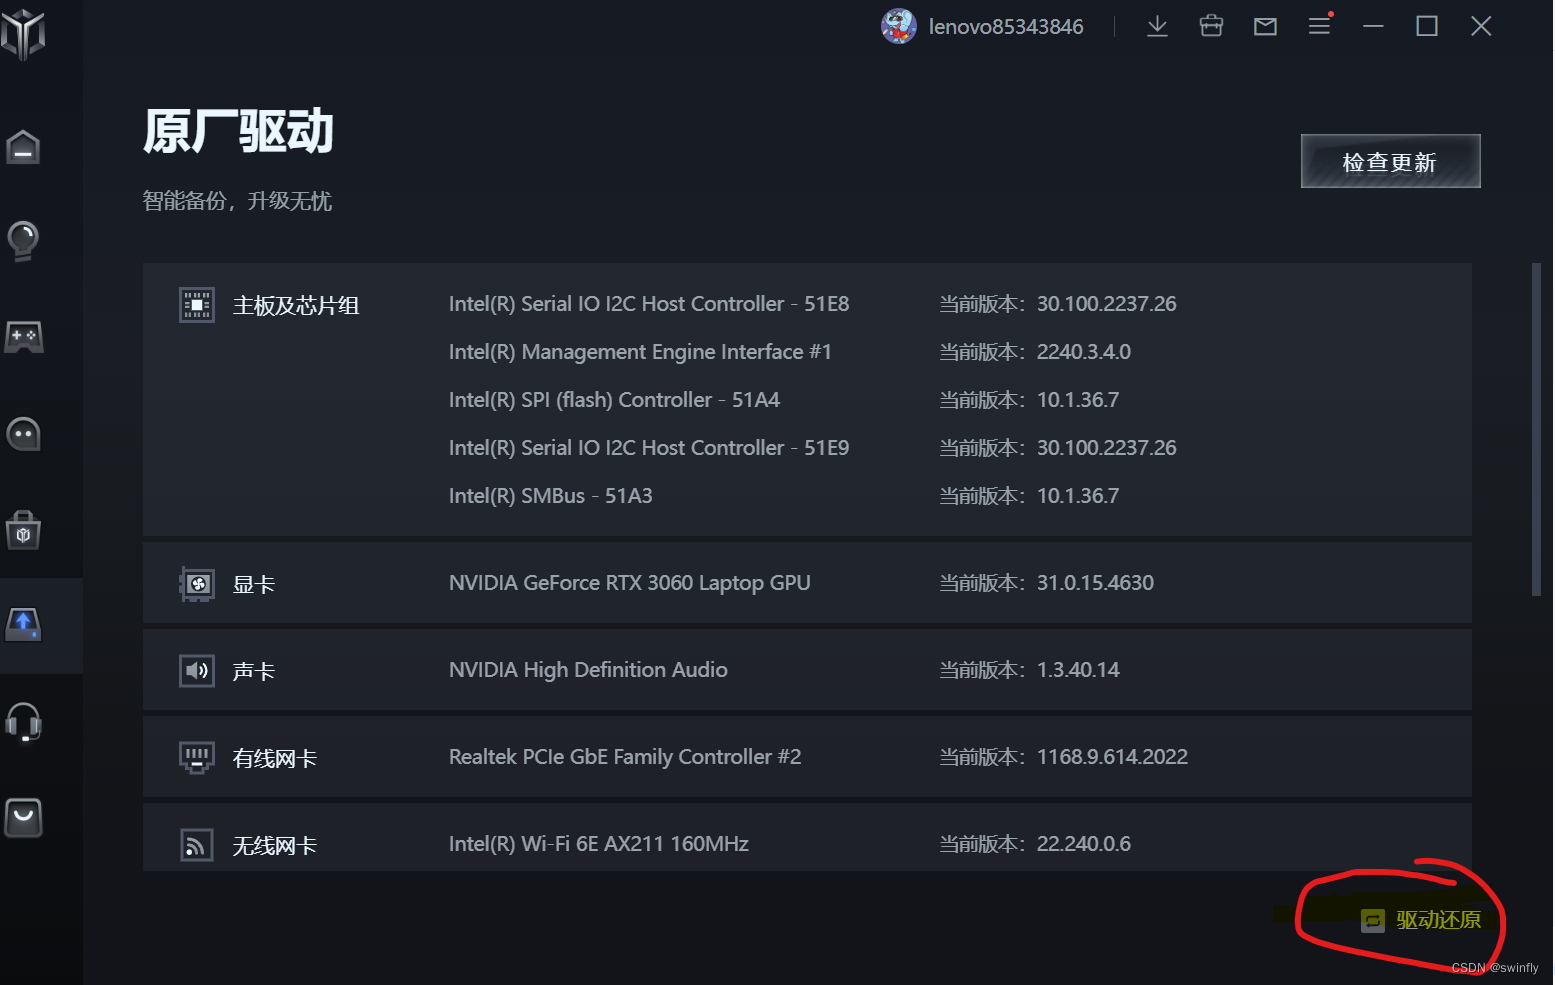
Task: Click Intel(R) Serial IO I2C Host Controller - 51E9
Action: pyautogui.click(x=649, y=448)
